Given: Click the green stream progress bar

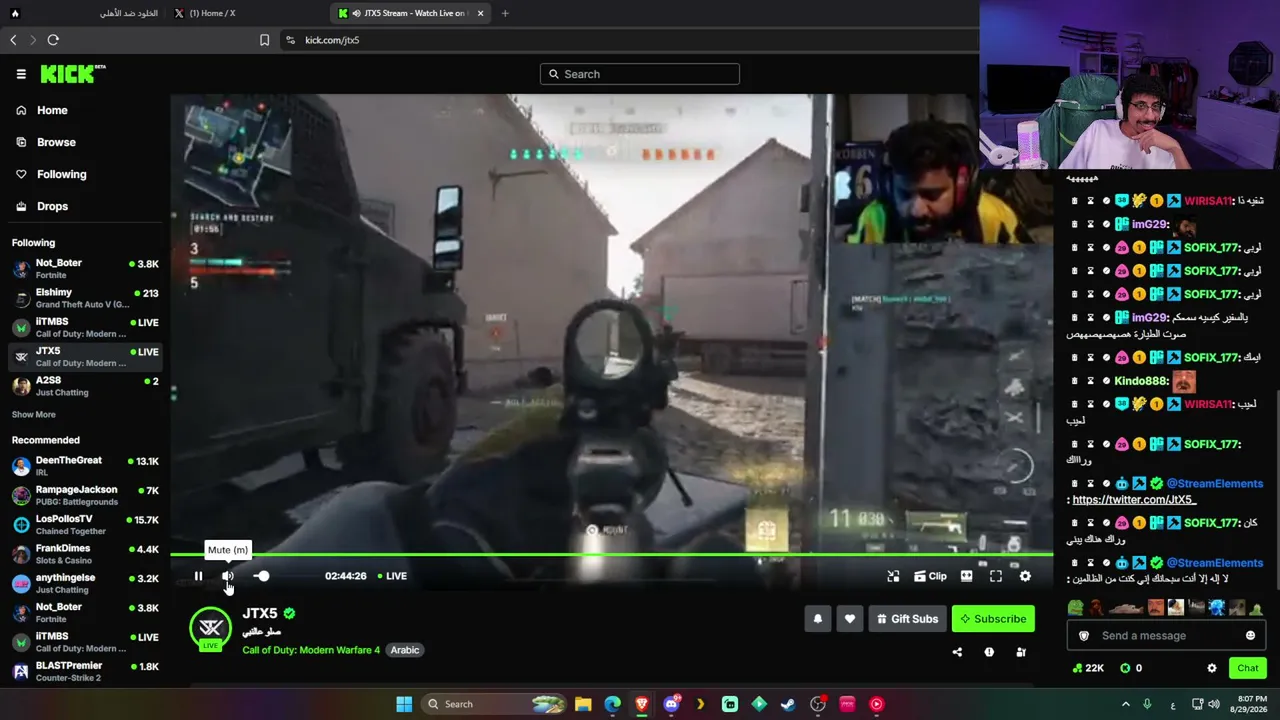Looking at the screenshot, I should point(611,554).
